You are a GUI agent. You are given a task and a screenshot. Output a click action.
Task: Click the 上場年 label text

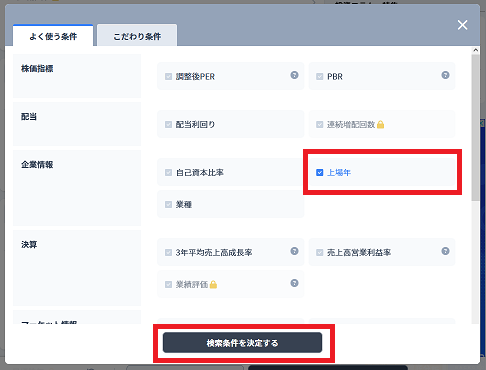pos(339,173)
